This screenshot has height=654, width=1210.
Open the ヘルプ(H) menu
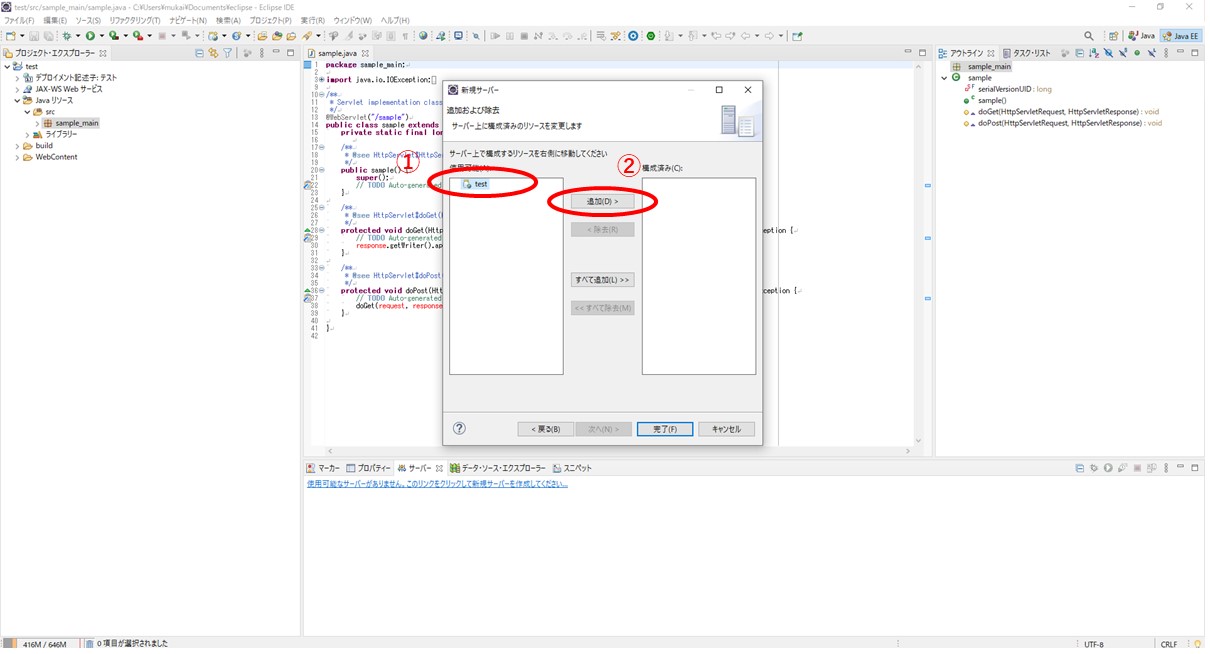click(x=395, y=20)
